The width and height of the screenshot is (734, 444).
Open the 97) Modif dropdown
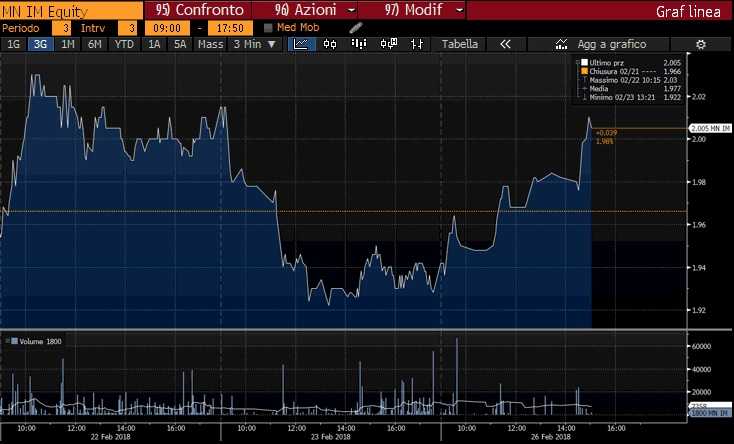(424, 10)
